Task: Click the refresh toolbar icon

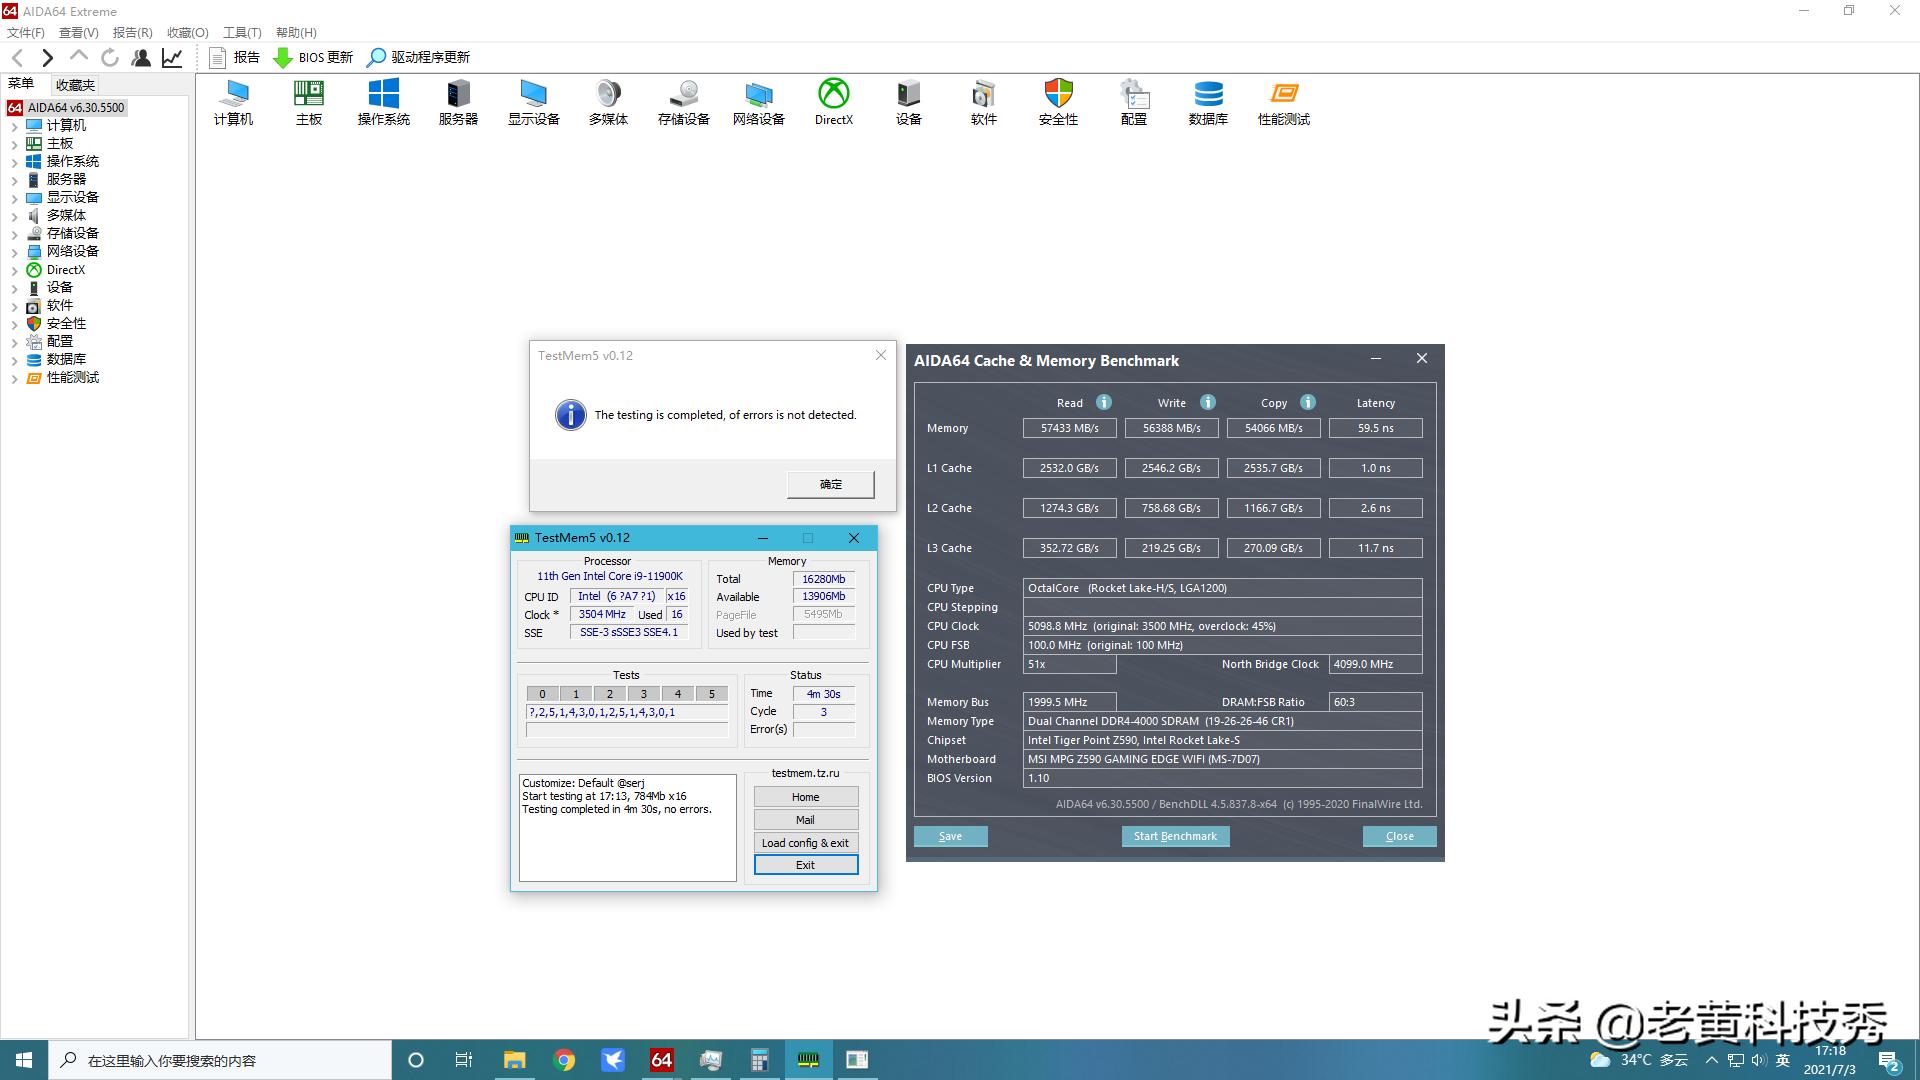Action: pyautogui.click(x=110, y=58)
